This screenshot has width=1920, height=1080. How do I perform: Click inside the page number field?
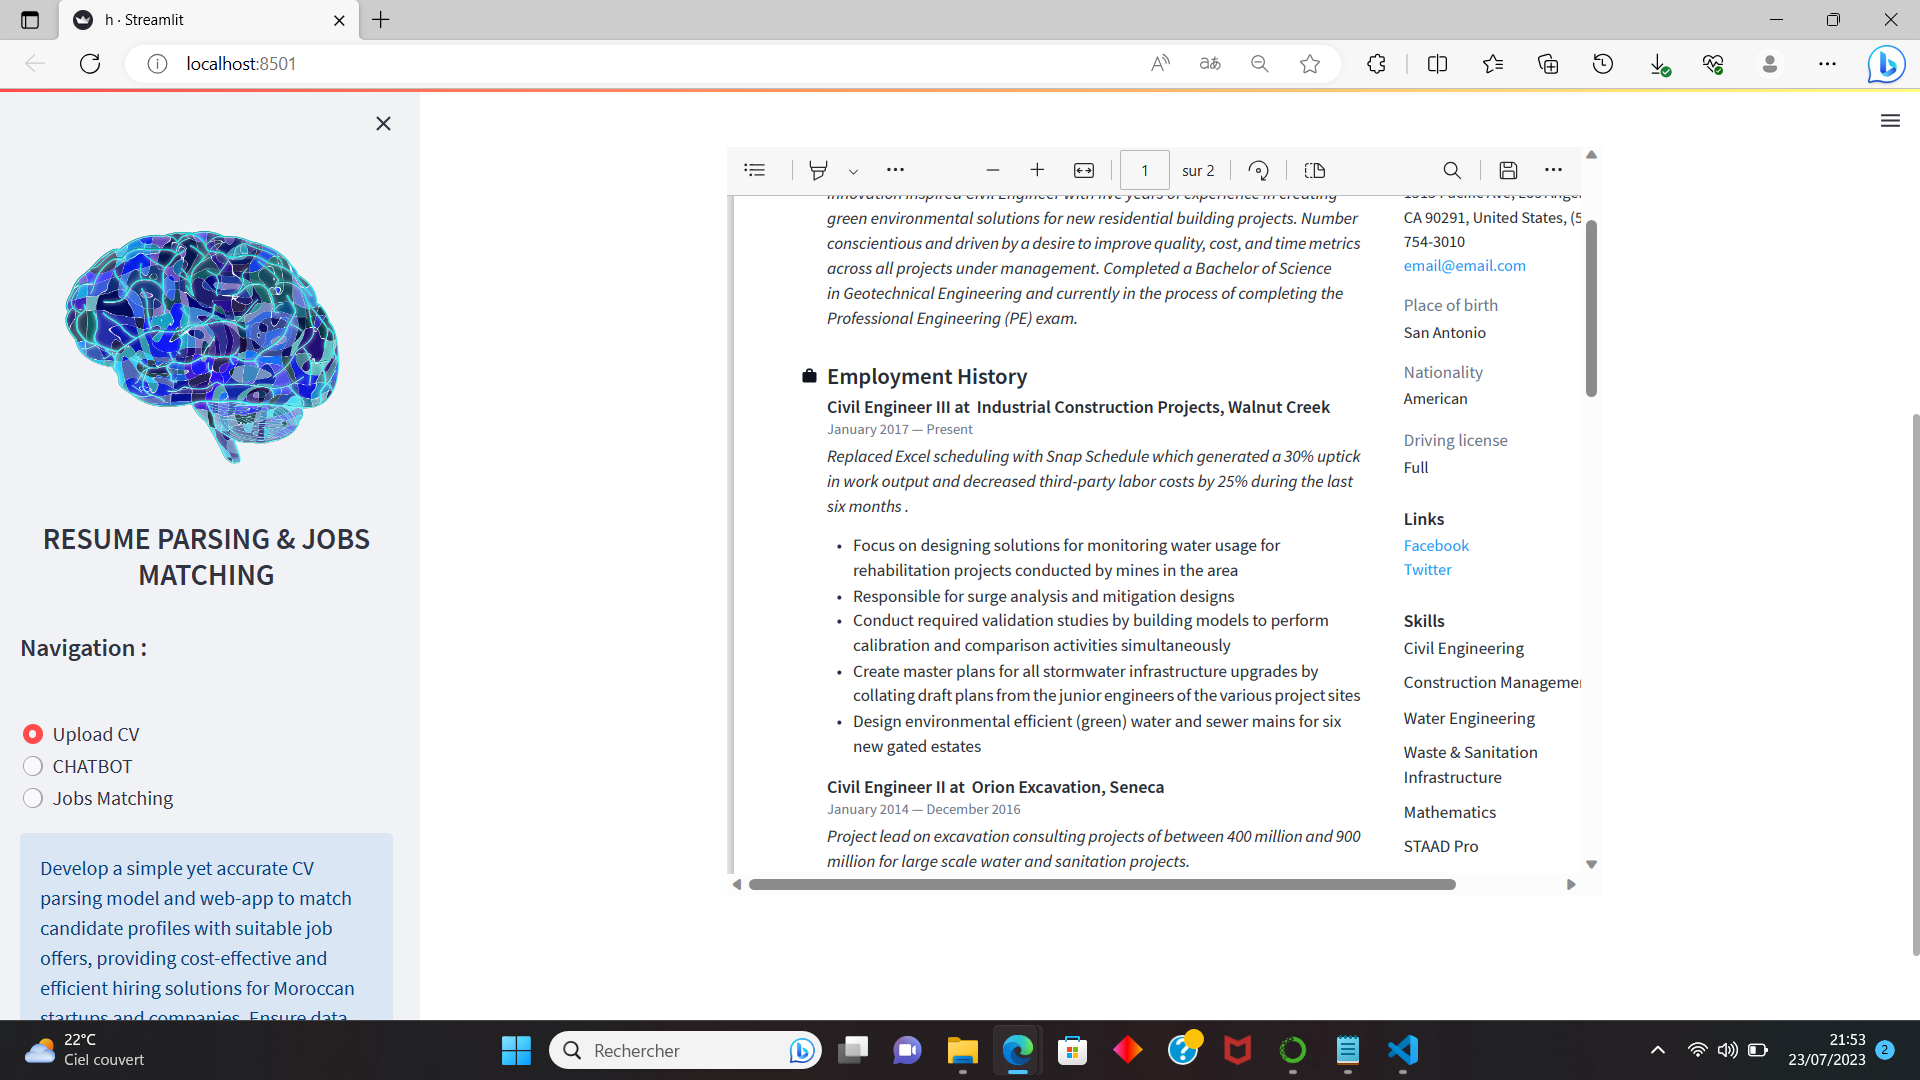click(1144, 170)
